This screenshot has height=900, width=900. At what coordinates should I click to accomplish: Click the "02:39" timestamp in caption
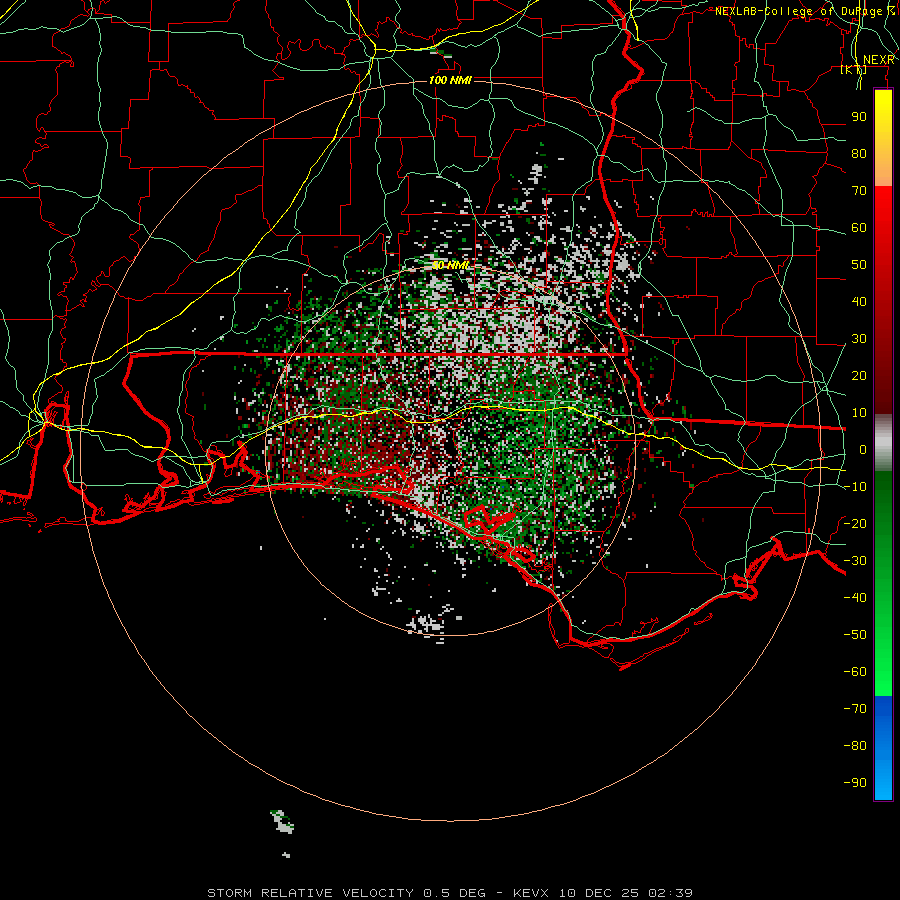(x=670, y=893)
